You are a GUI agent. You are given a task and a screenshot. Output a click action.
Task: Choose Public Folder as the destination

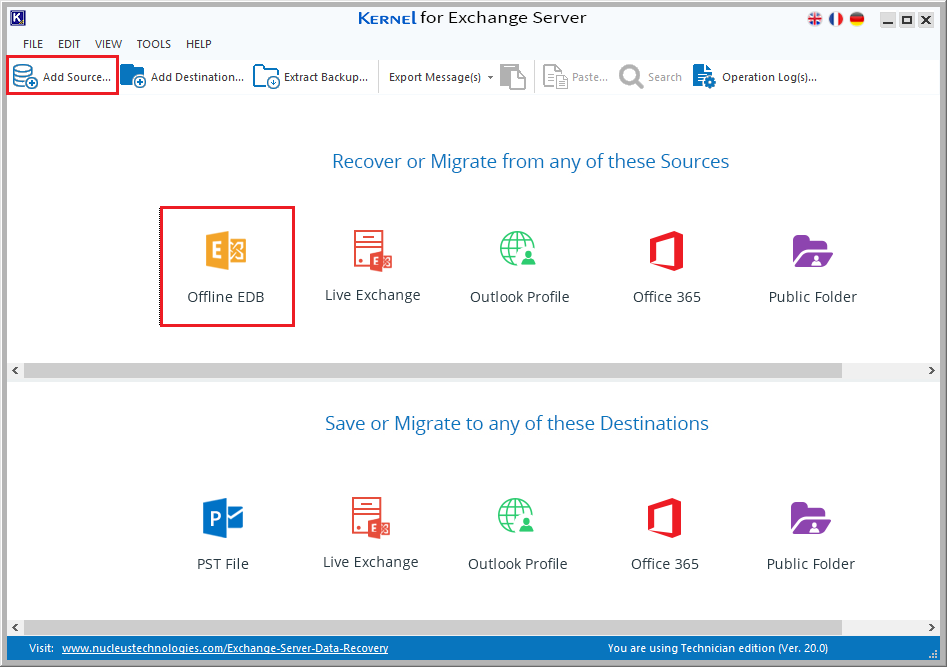tap(811, 534)
